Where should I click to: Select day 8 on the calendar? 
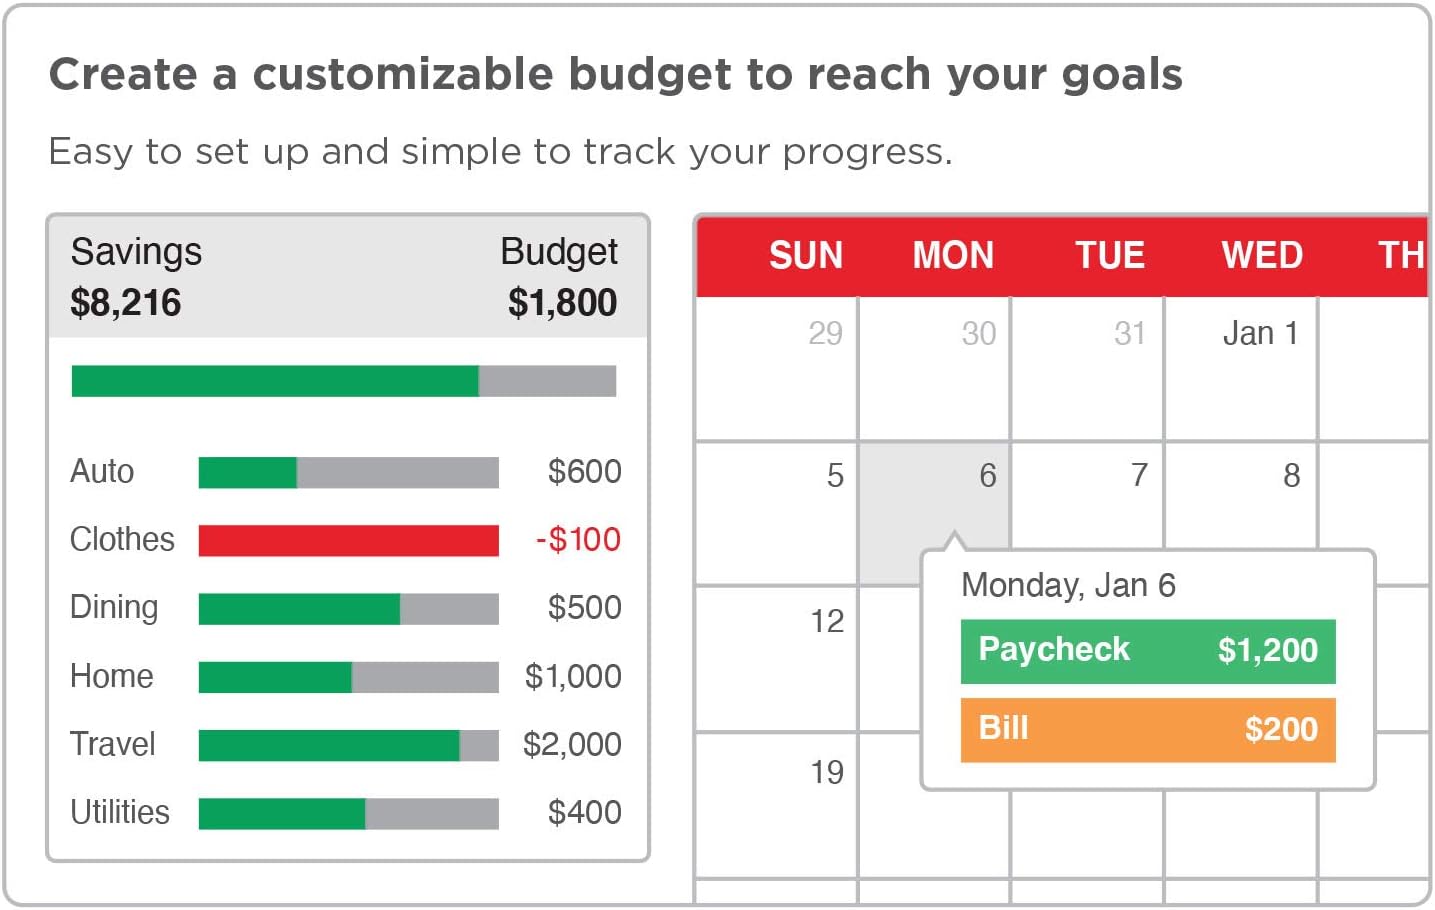(x=1241, y=495)
